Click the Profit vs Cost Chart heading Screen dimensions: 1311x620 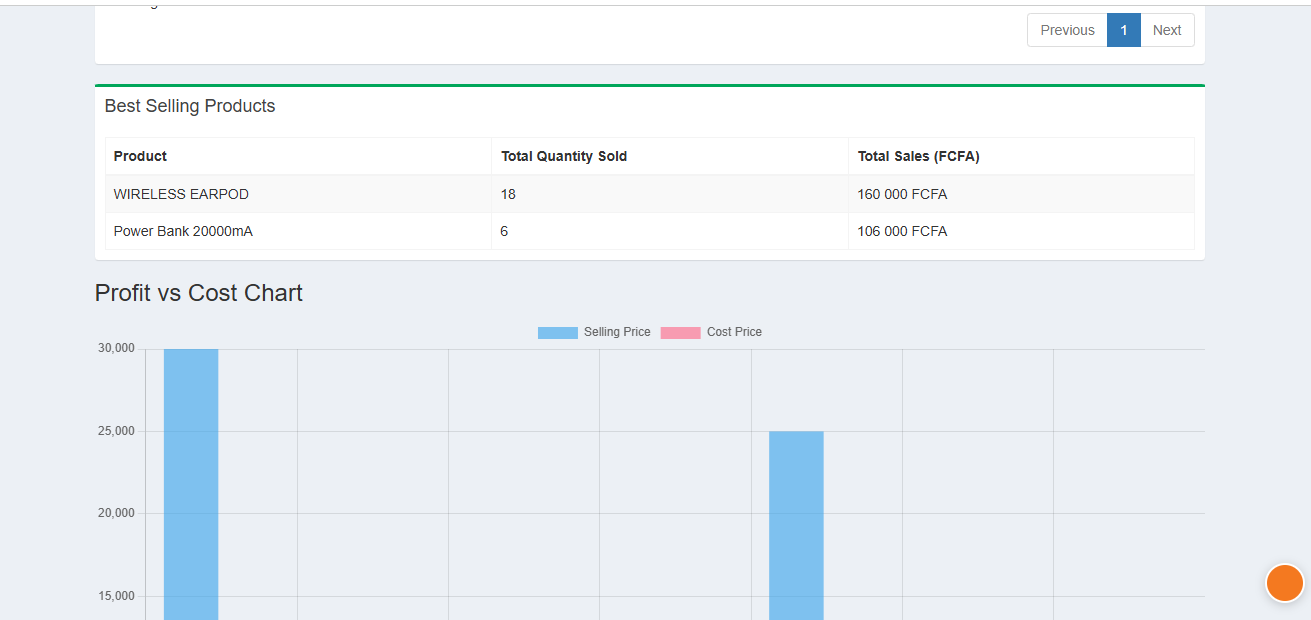tap(198, 293)
